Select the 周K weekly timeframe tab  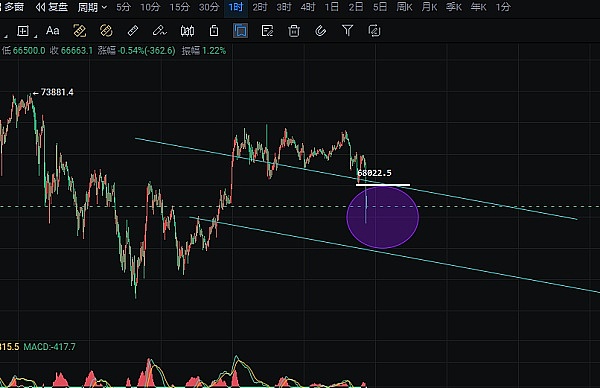(x=404, y=7)
